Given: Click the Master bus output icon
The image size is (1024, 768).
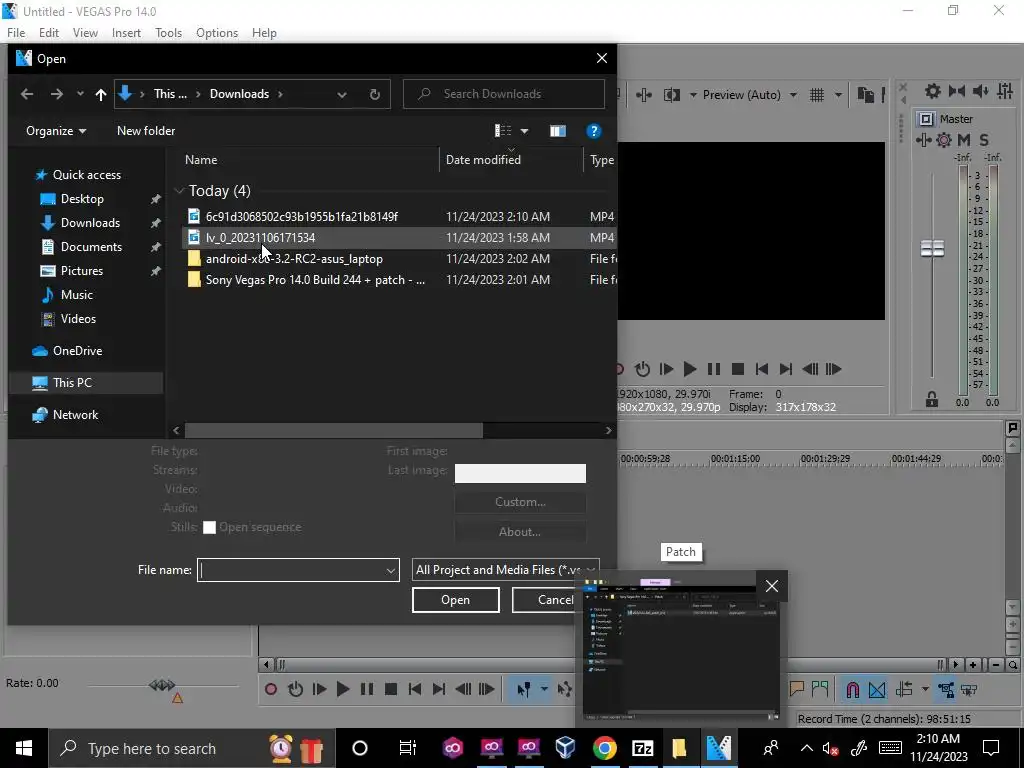Looking at the screenshot, I should tap(925, 119).
